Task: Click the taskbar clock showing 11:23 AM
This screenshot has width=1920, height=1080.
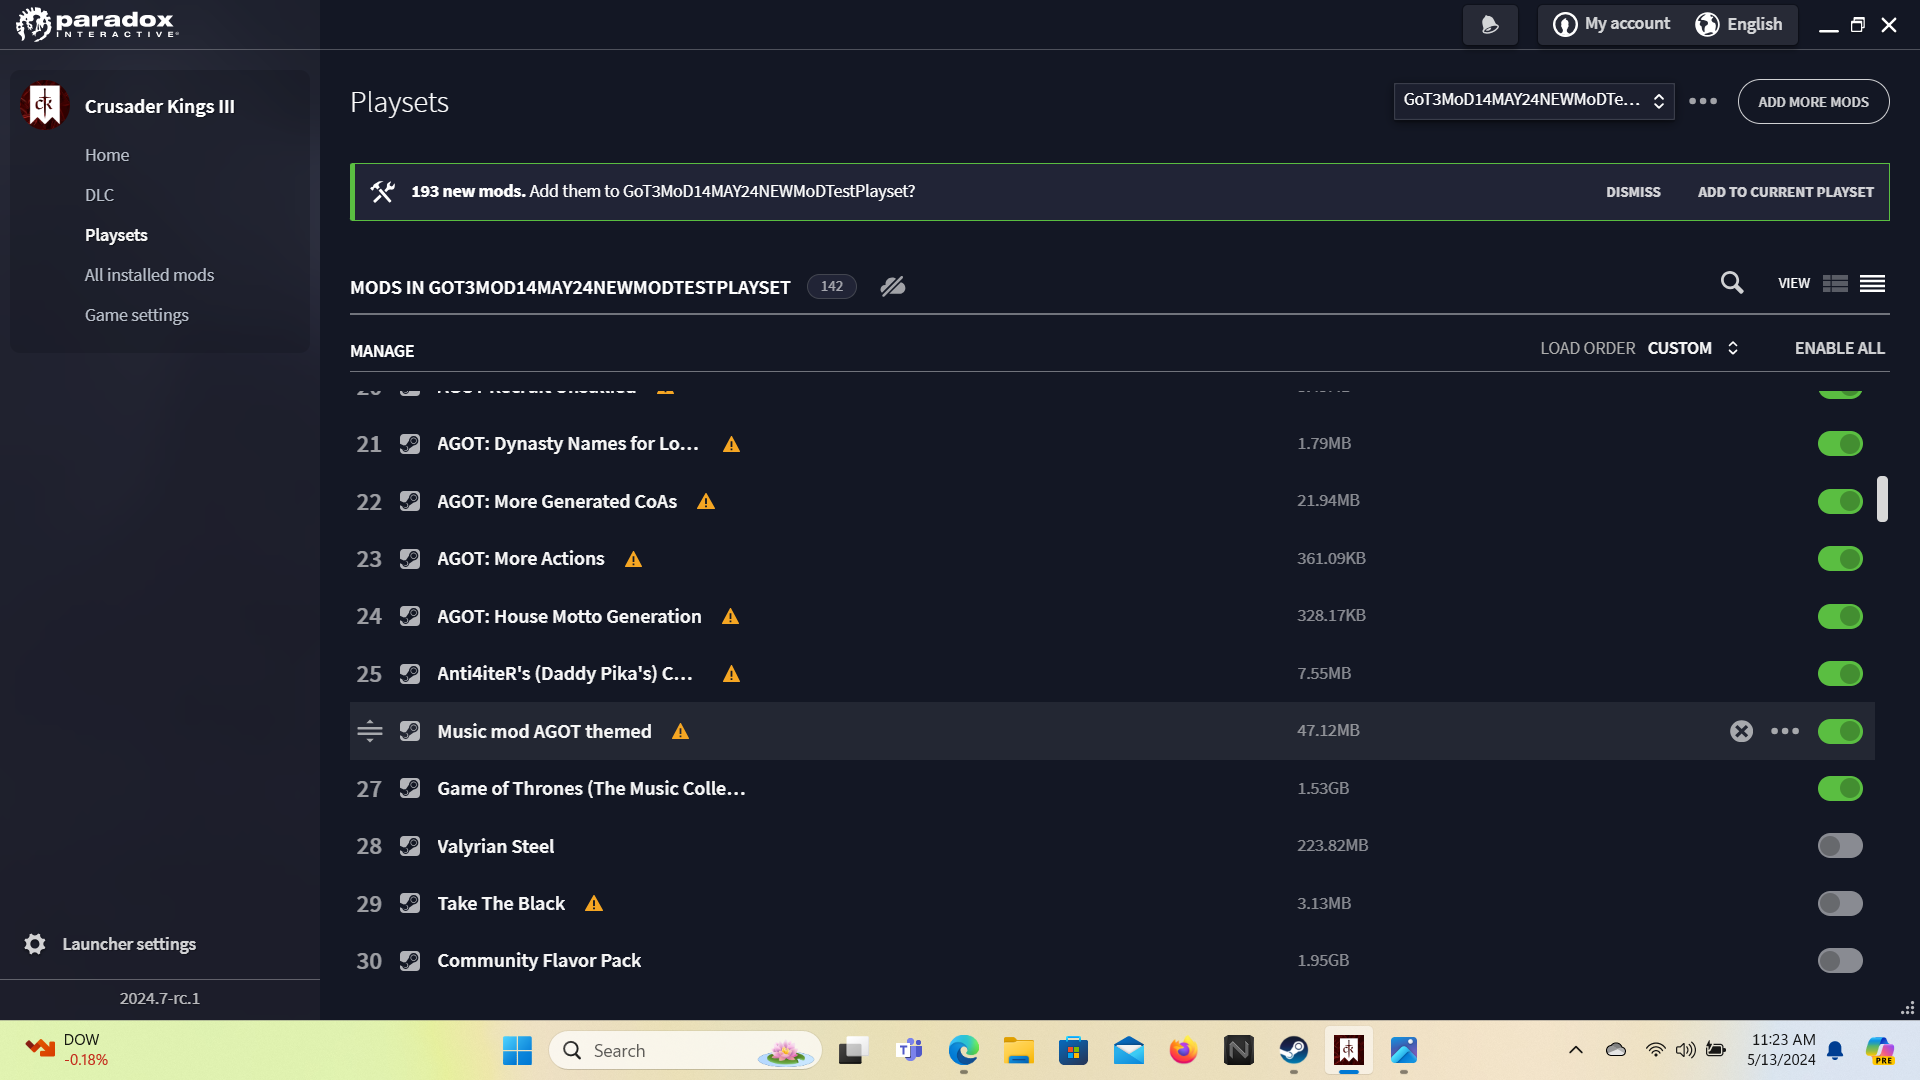Action: (x=1781, y=1050)
